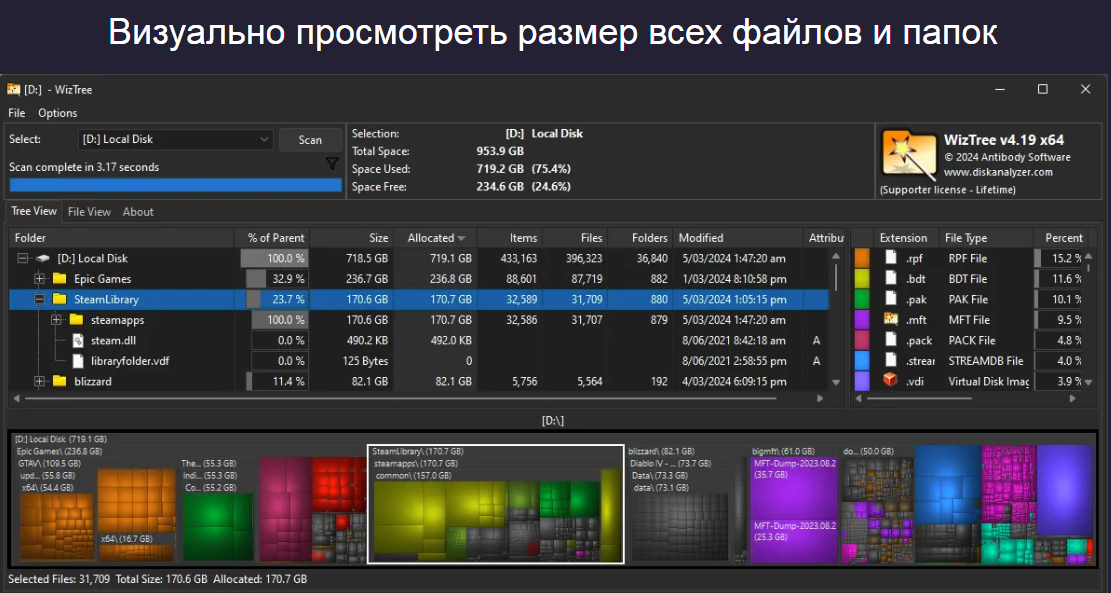The image size is (1111, 593).
Task: Click the steamapps folder icon
Action: coord(77,320)
